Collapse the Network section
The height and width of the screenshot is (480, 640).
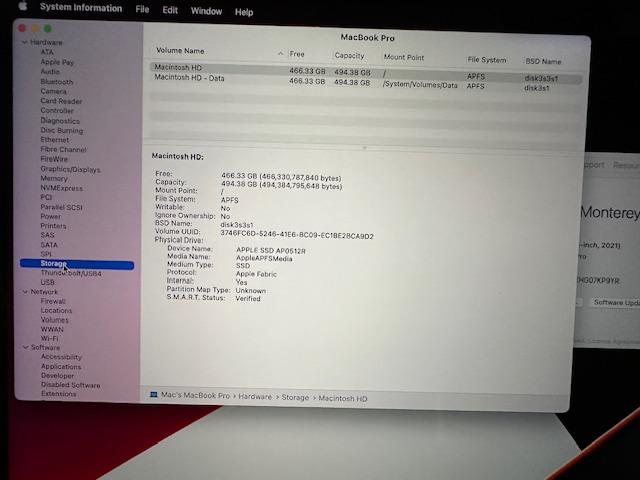[x=24, y=292]
